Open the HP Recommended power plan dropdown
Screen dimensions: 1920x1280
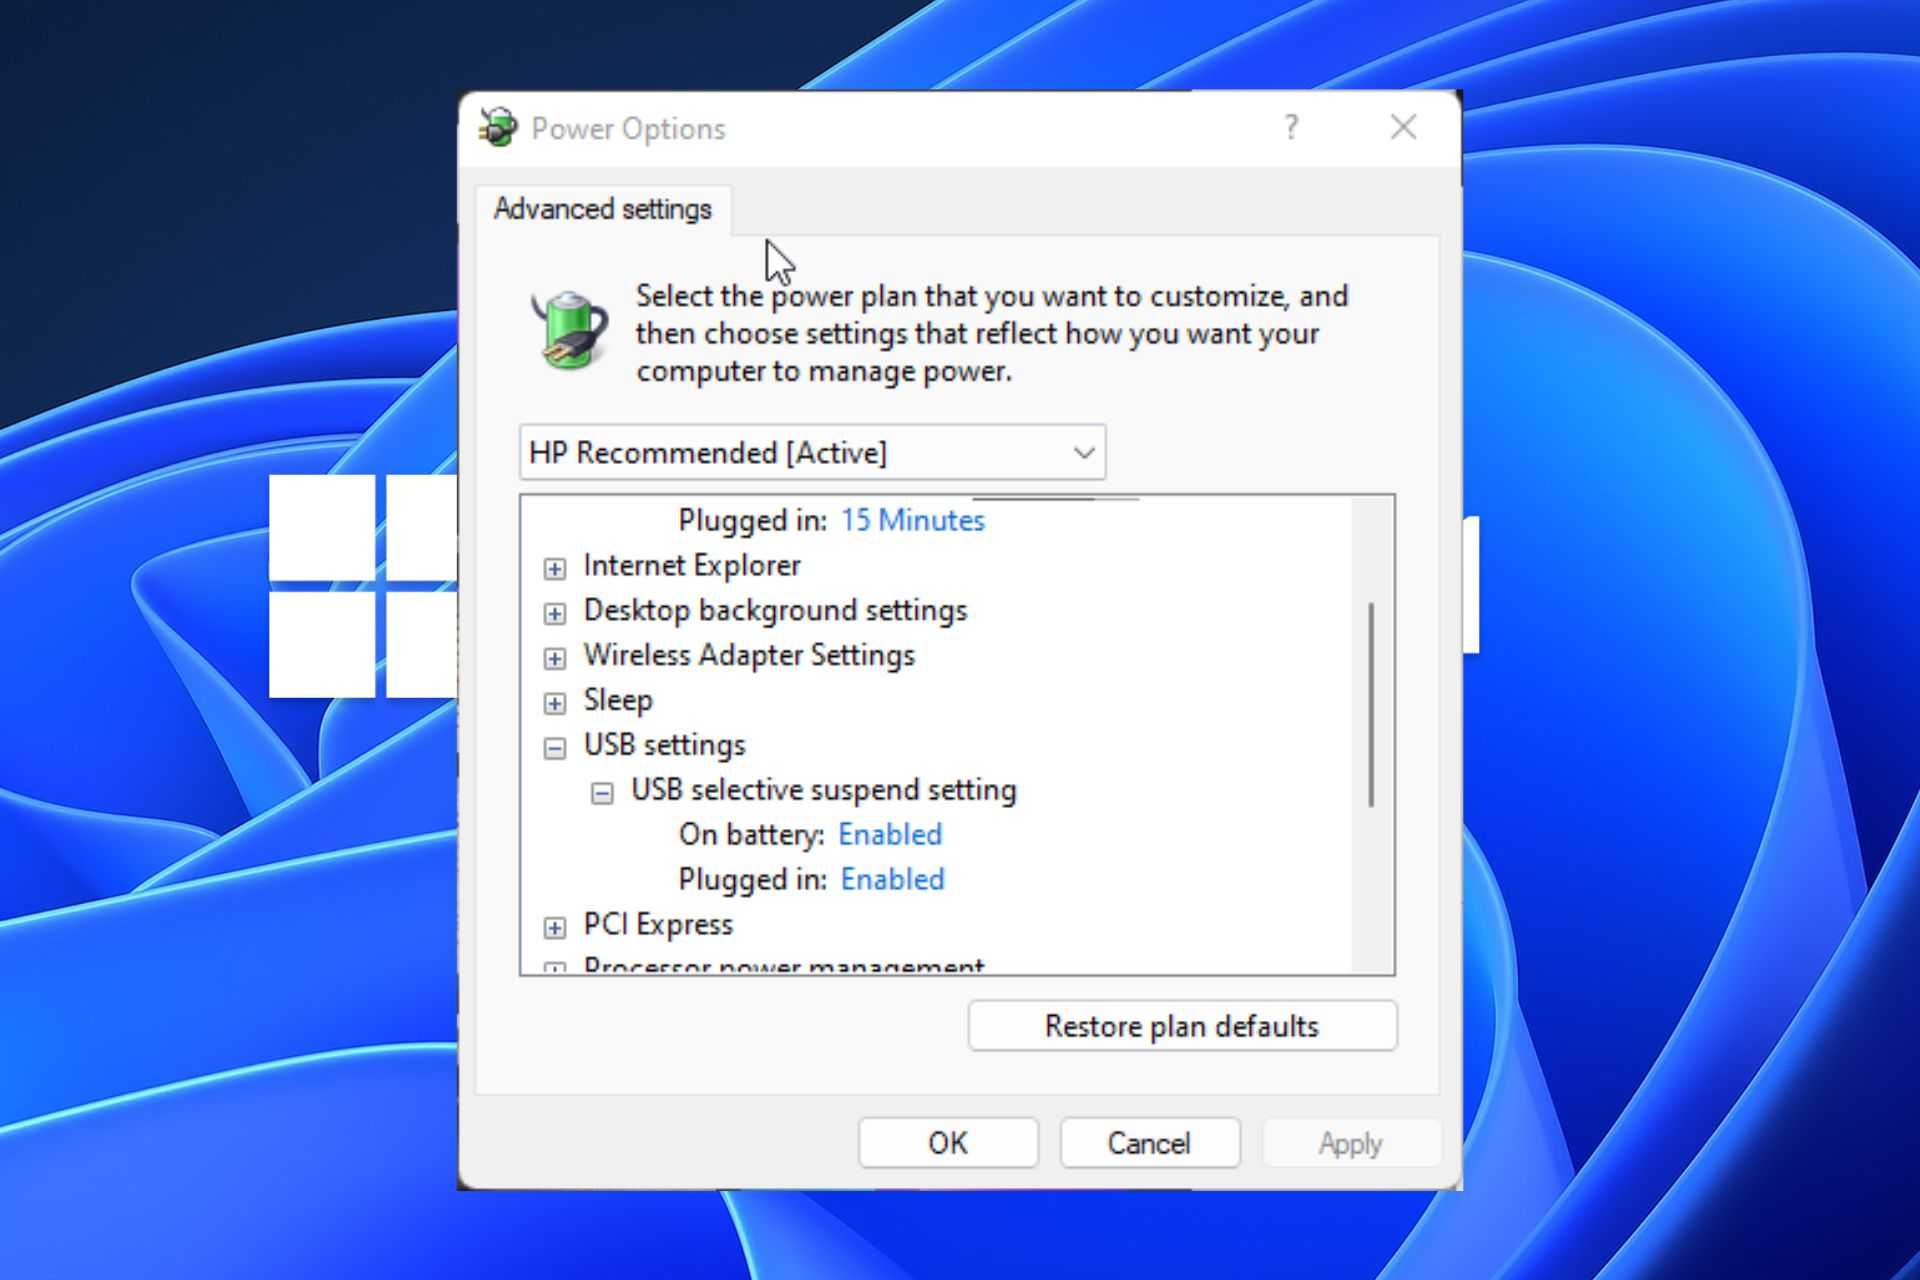coord(812,452)
